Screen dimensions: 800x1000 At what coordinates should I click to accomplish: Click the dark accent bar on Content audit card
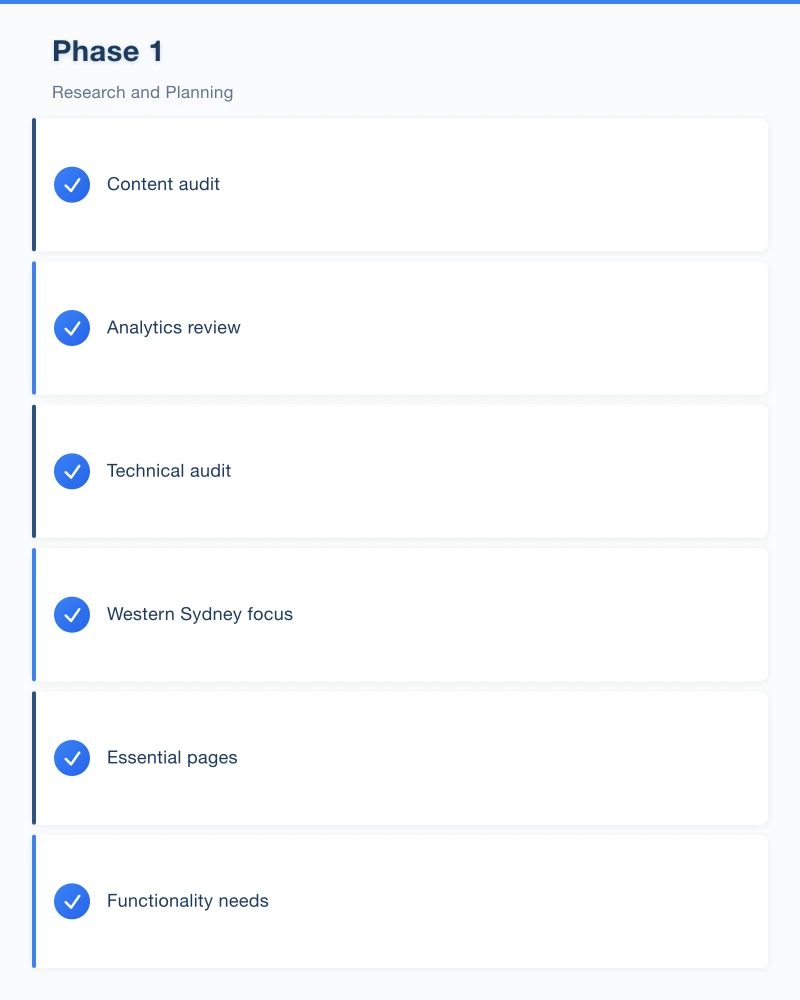34,185
